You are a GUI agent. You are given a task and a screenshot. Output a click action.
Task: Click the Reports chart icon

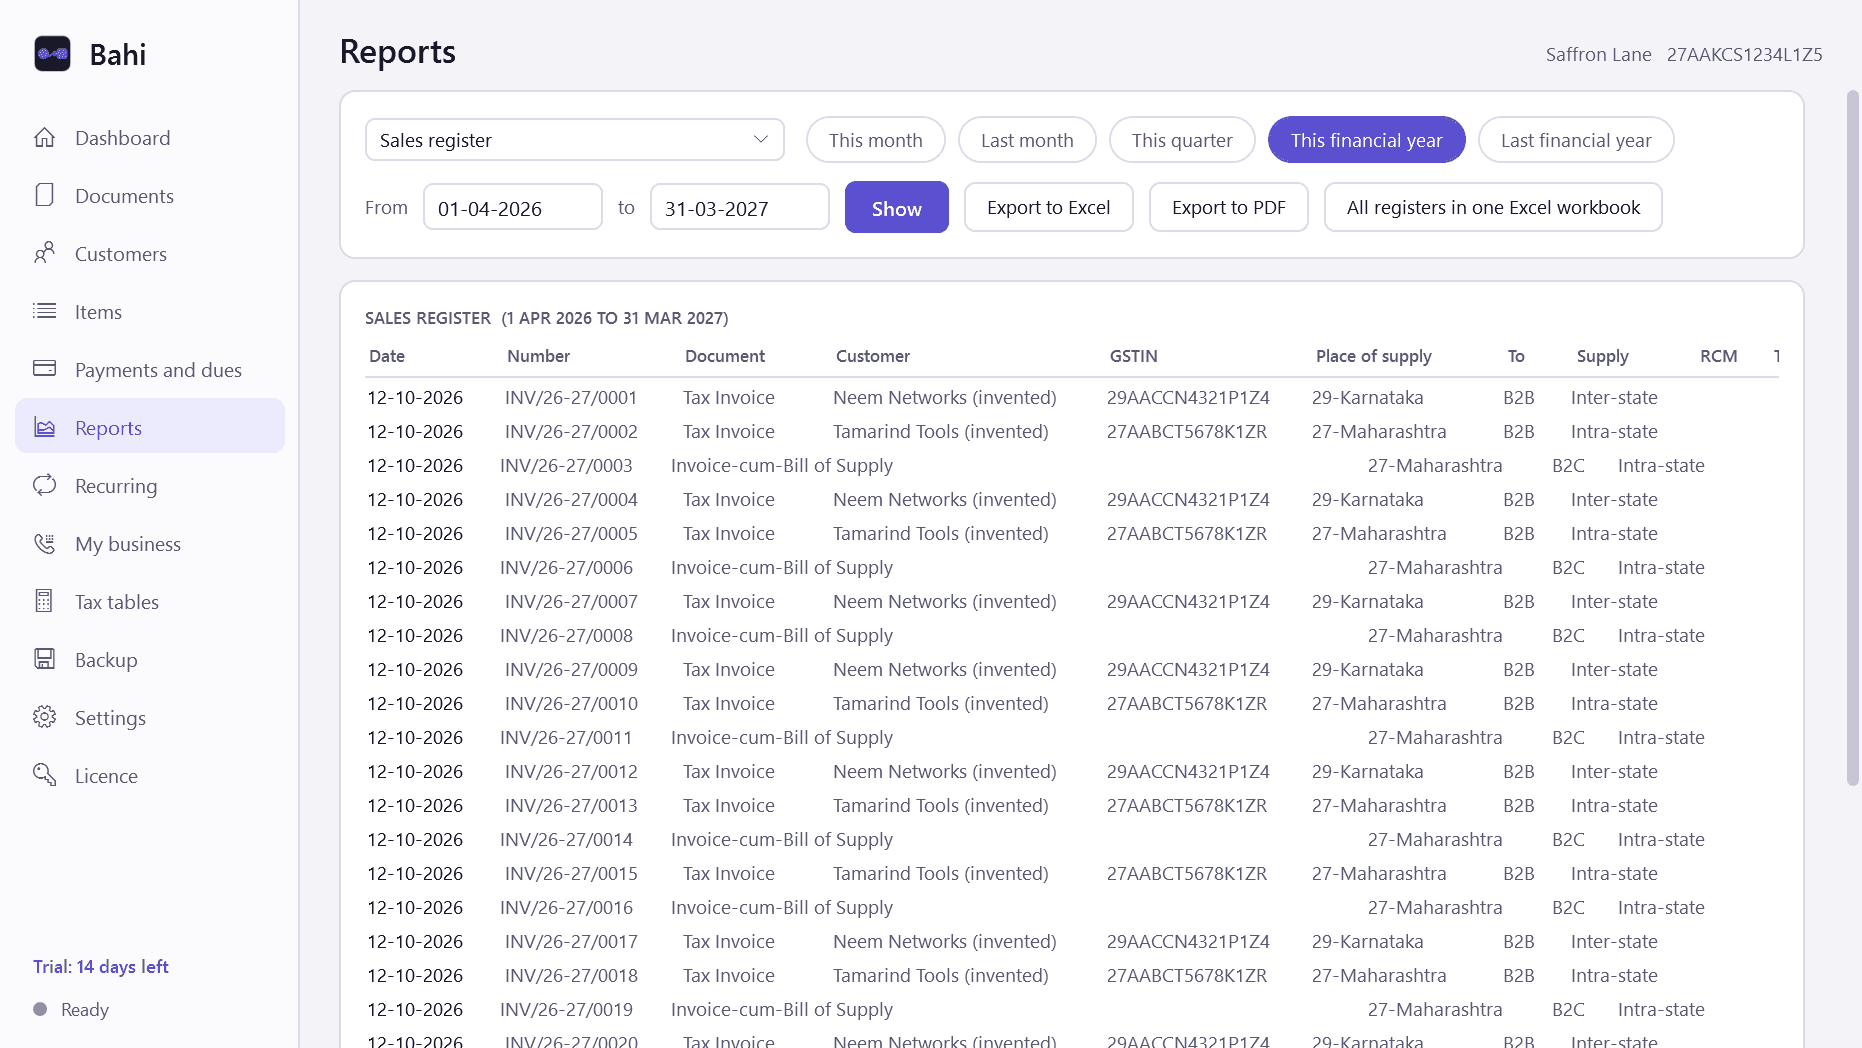44,427
